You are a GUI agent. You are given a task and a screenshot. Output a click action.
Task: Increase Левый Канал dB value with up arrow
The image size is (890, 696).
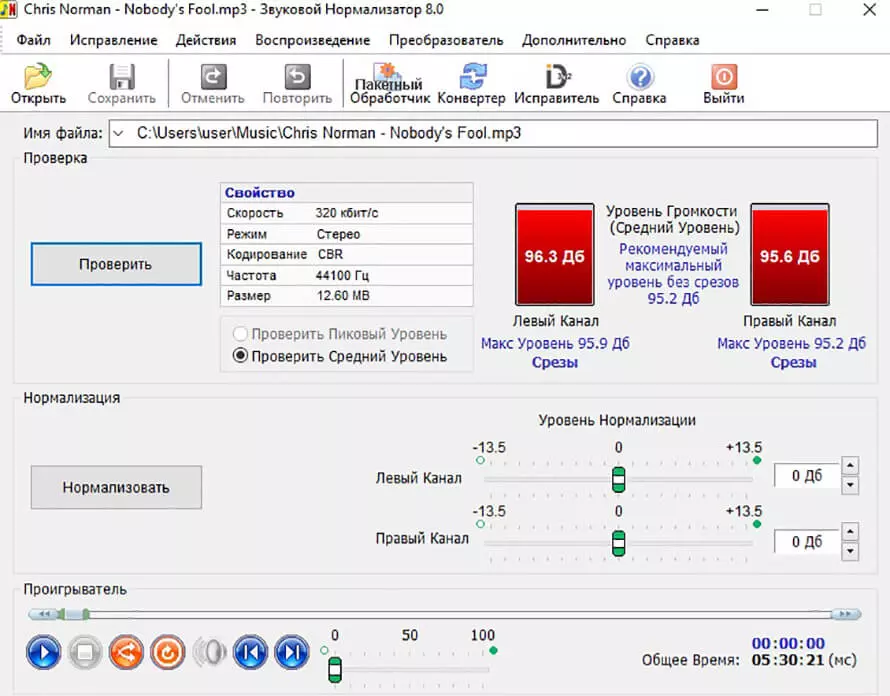pos(850,466)
